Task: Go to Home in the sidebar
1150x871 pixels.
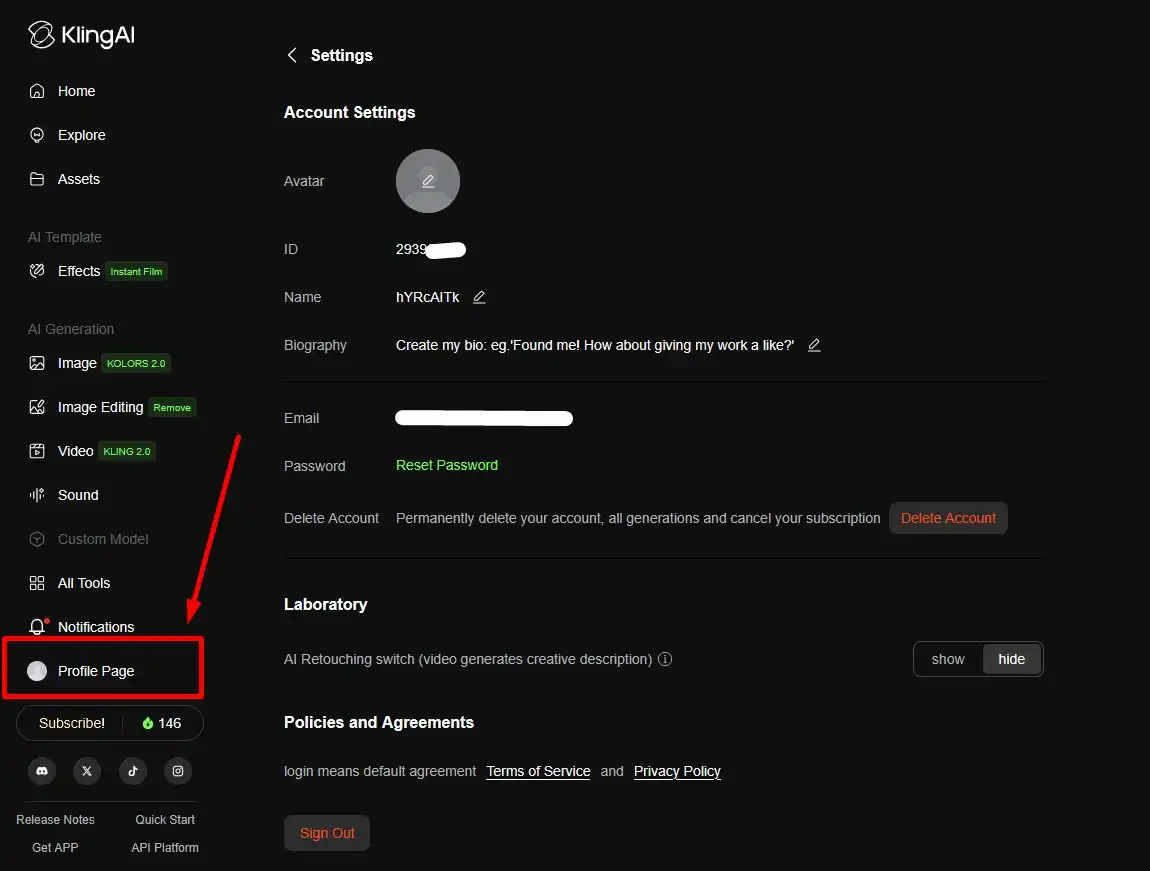Action: click(x=62, y=91)
